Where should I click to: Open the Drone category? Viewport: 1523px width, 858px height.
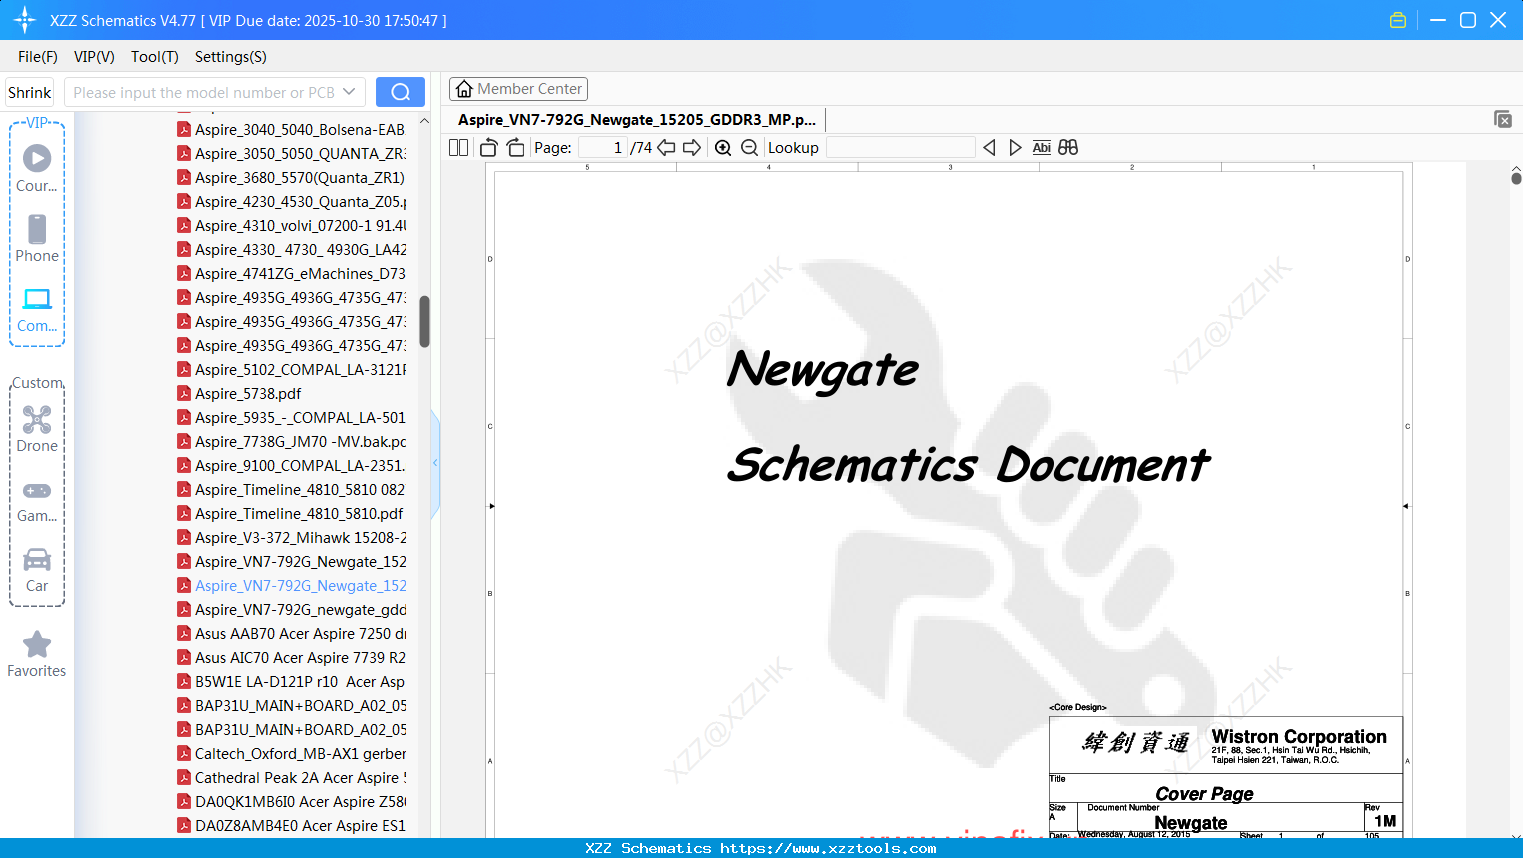[37, 429]
